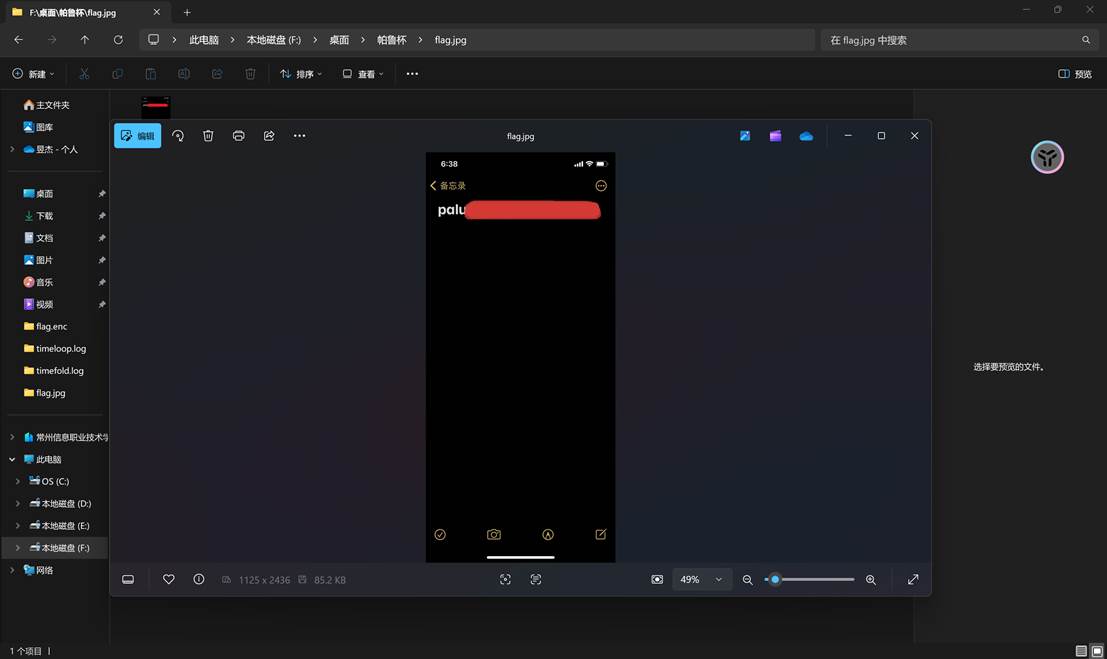This screenshot has height=659, width=1107.
Task: Open the see-more menu in the Photos viewer
Action: point(299,135)
